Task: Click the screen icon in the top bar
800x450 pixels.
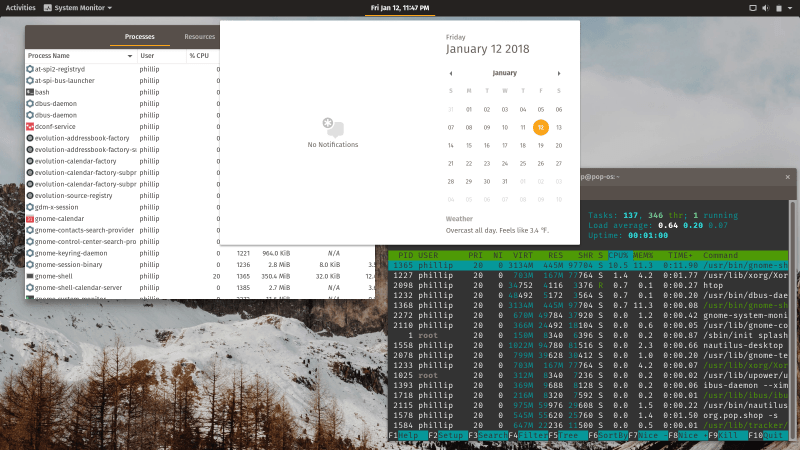Action: click(753, 8)
